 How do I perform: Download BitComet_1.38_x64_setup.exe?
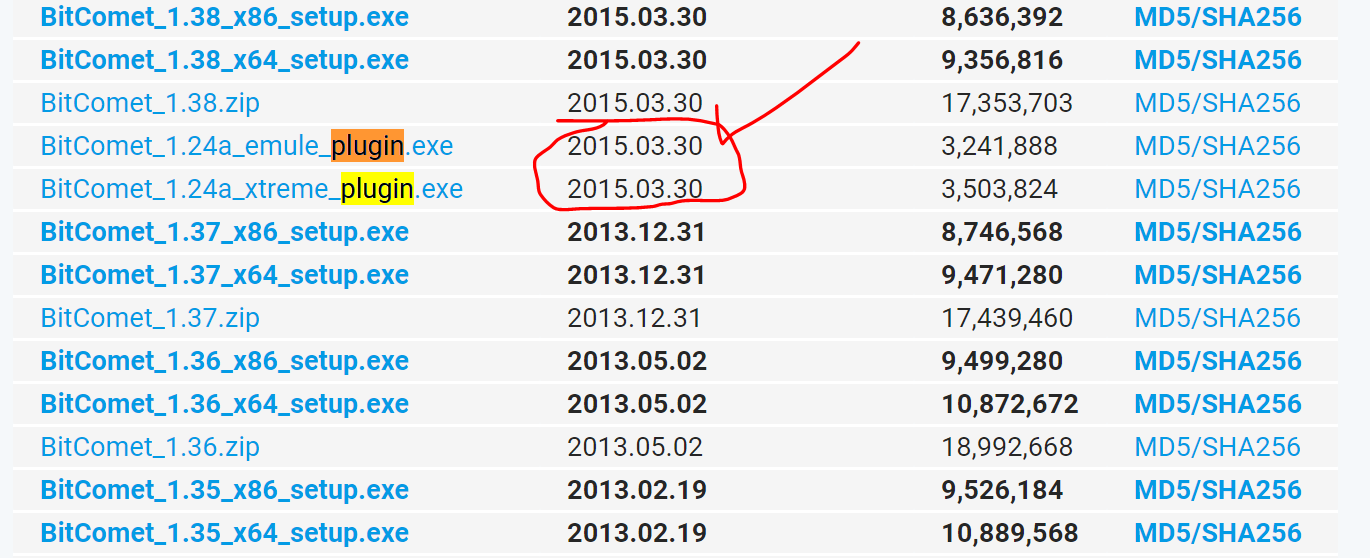[225, 60]
